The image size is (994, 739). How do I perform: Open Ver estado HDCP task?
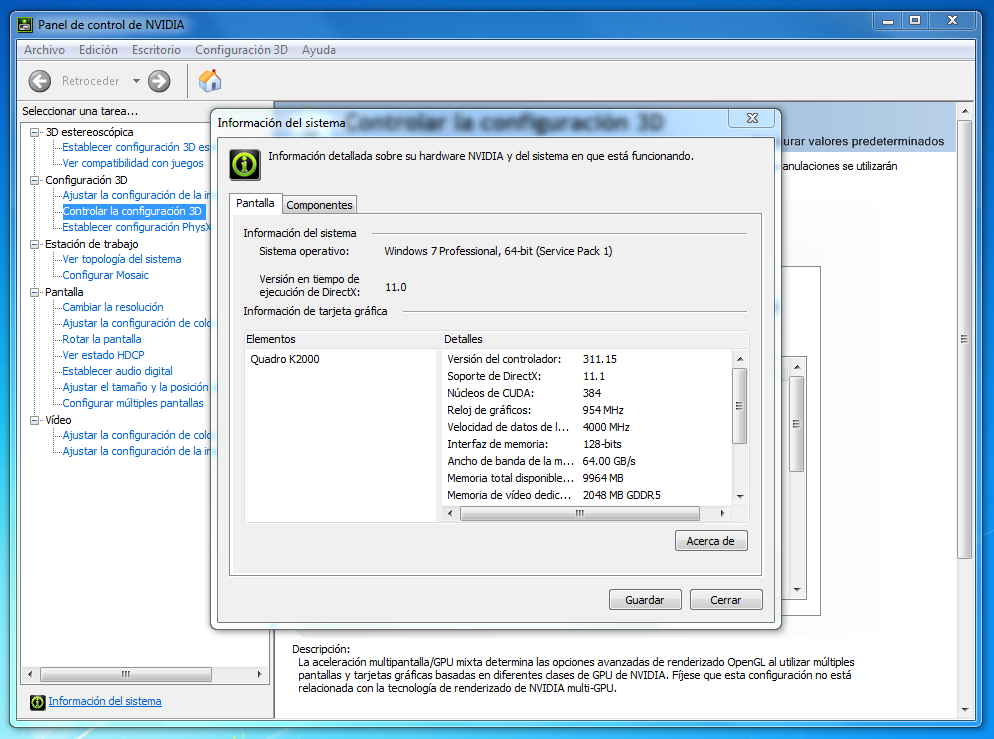(103, 355)
